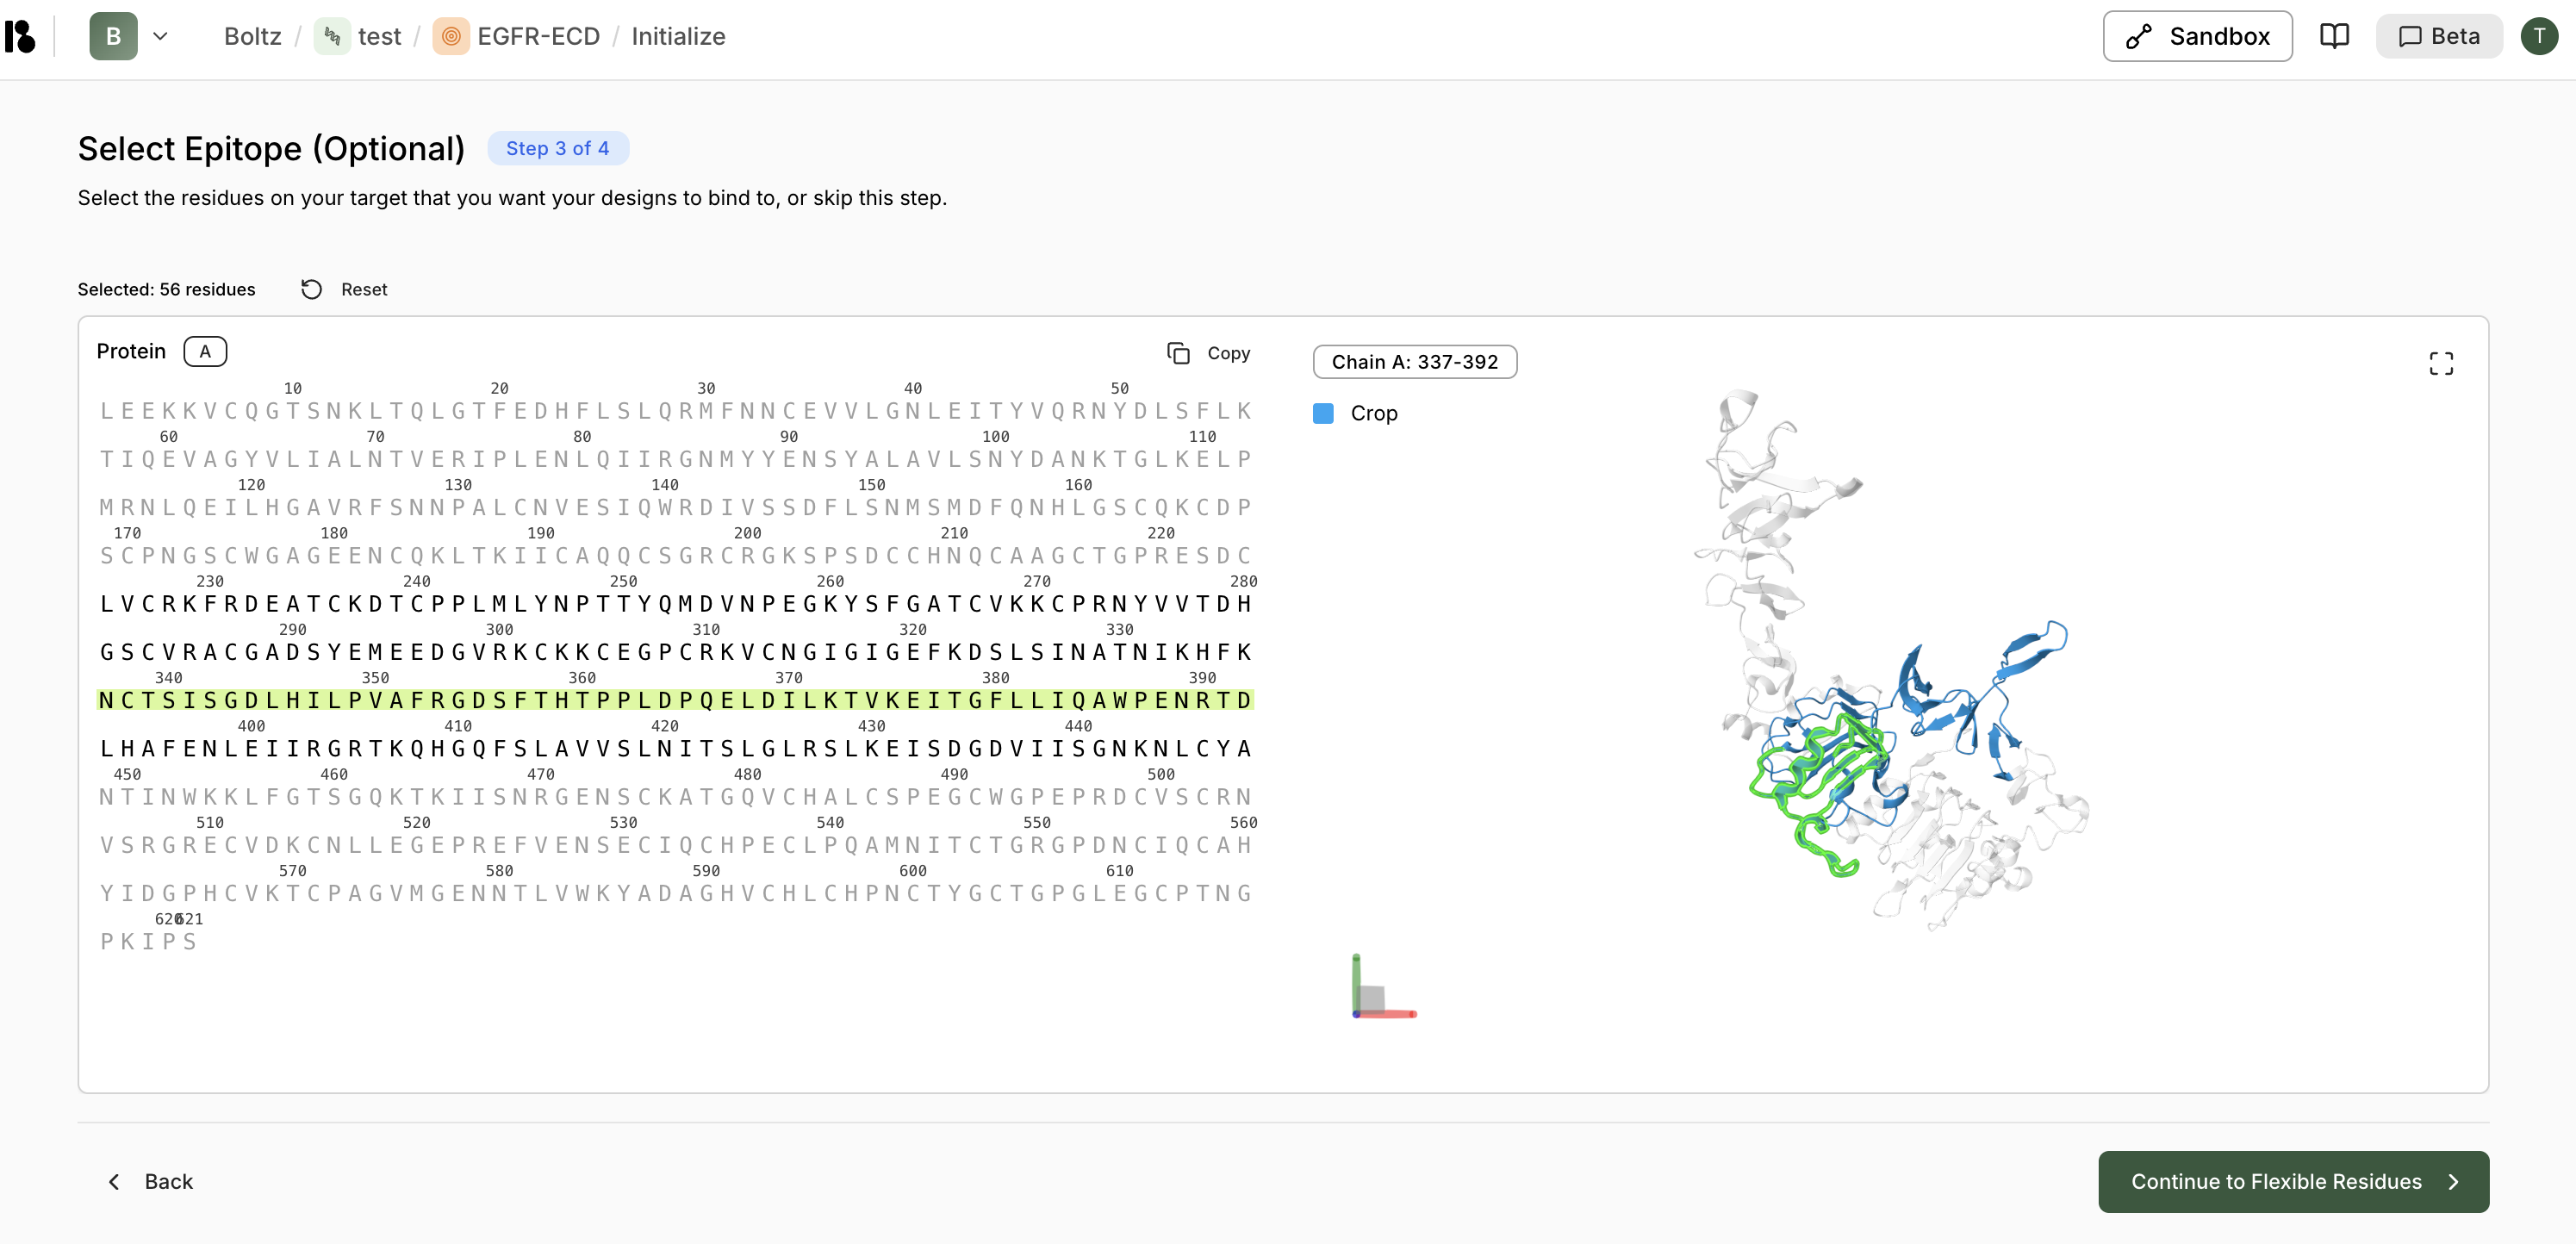Toggle the Chain A selector badge
This screenshot has width=2576, height=1244.
click(205, 351)
